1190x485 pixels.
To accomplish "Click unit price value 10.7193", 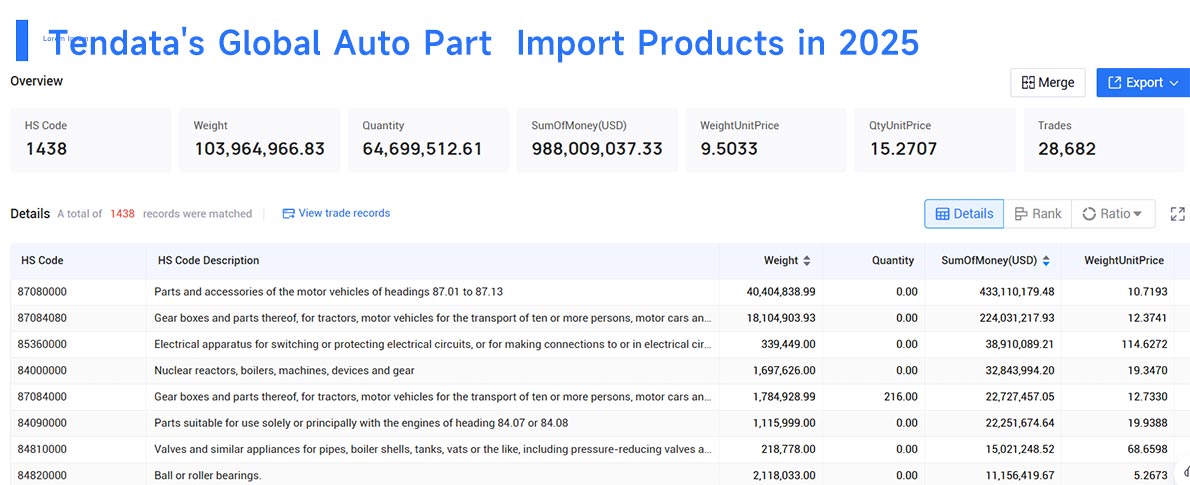I will click(1148, 291).
